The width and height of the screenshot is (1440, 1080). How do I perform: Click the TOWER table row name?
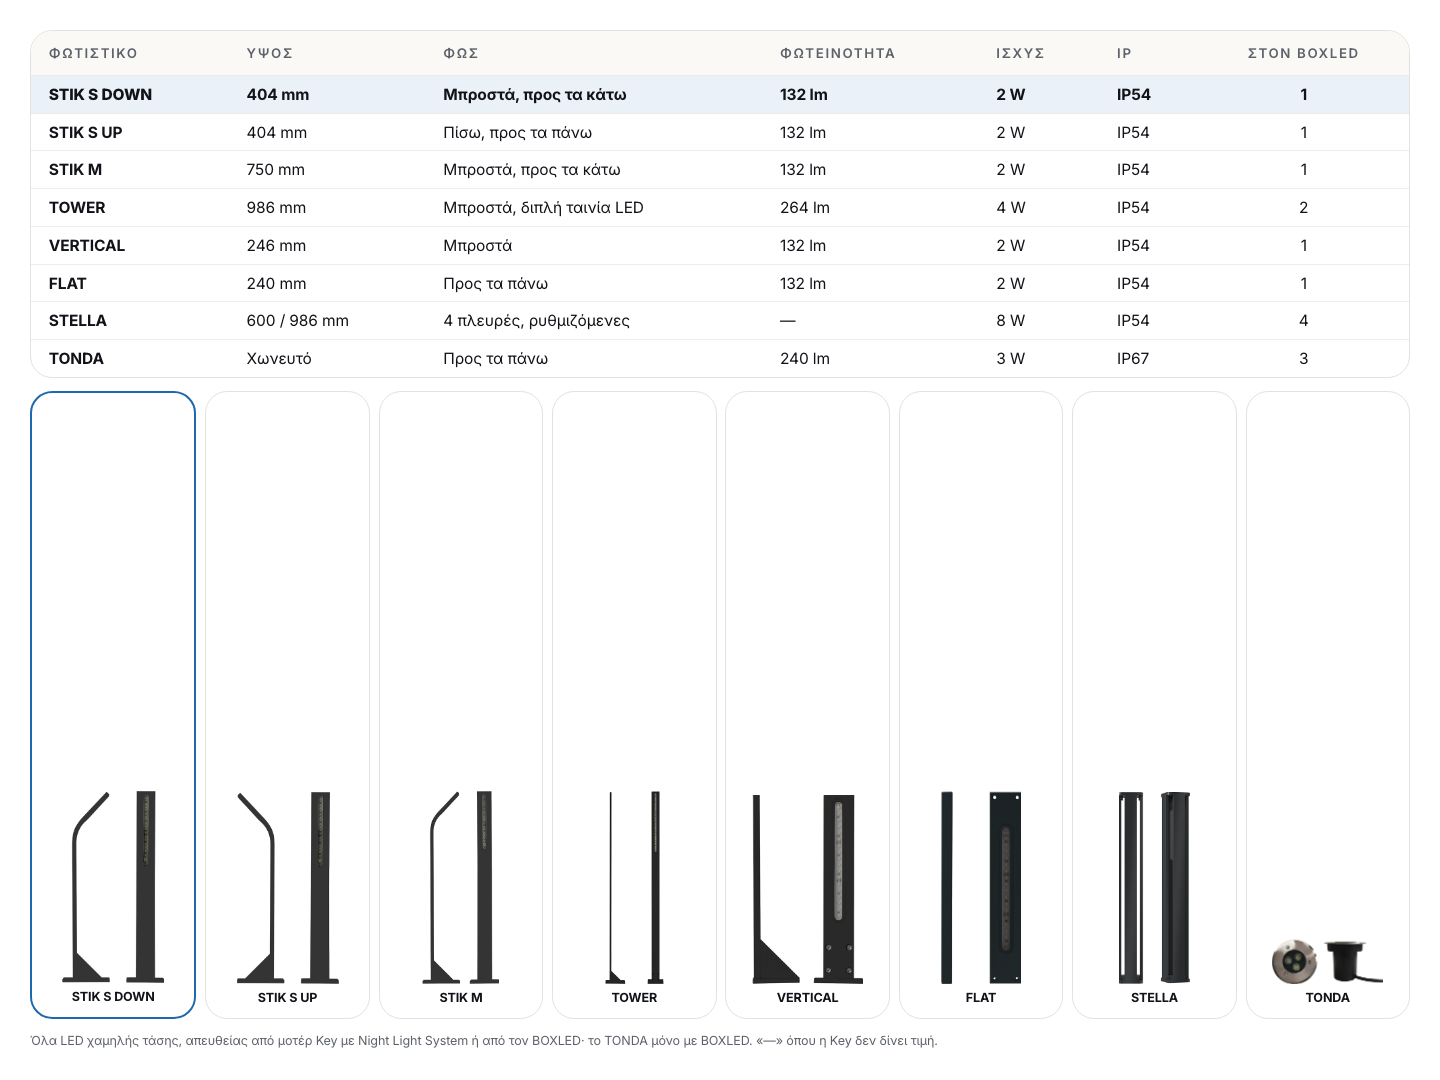pyautogui.click(x=77, y=208)
